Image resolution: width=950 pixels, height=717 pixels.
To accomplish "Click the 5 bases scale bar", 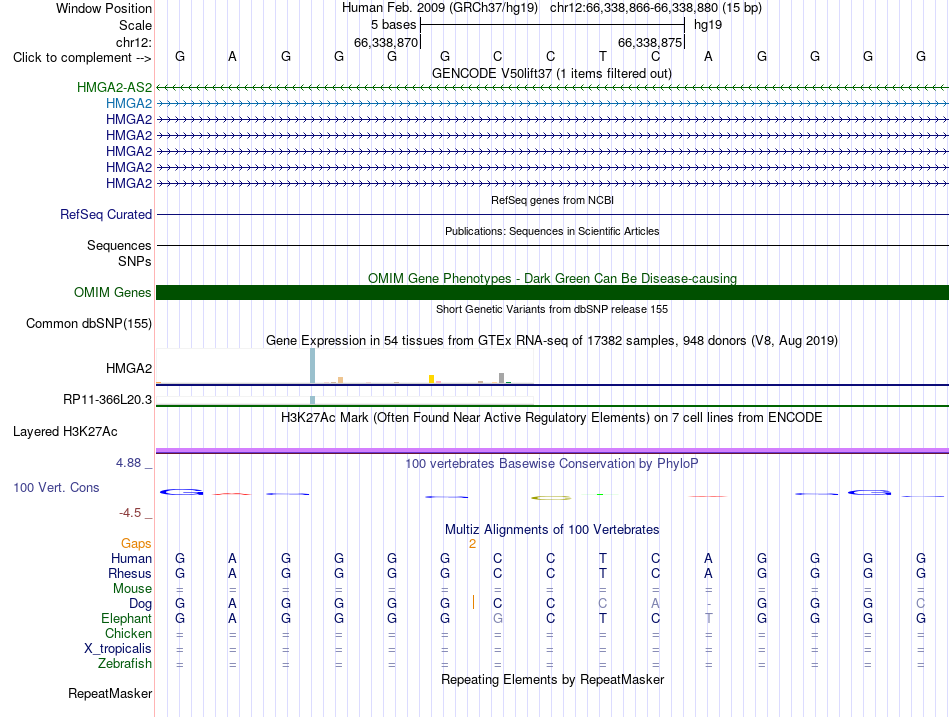I will tap(552, 25).
